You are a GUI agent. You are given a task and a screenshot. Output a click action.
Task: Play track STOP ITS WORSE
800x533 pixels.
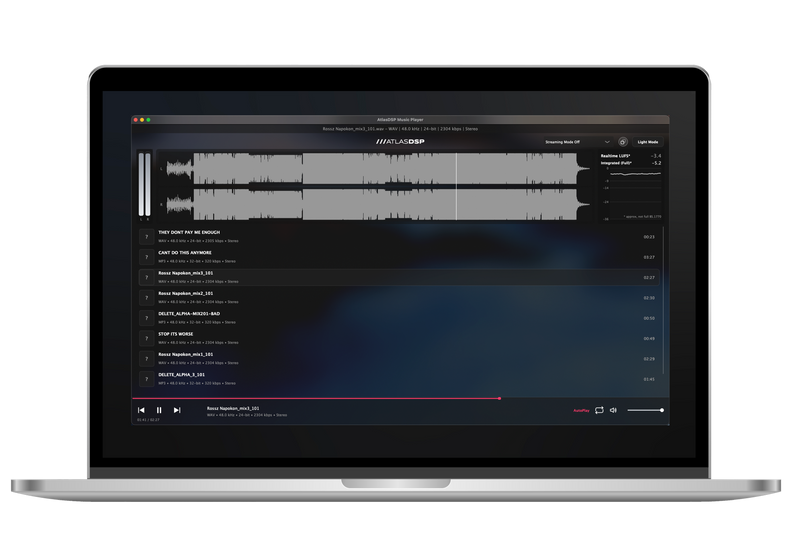tap(399, 339)
